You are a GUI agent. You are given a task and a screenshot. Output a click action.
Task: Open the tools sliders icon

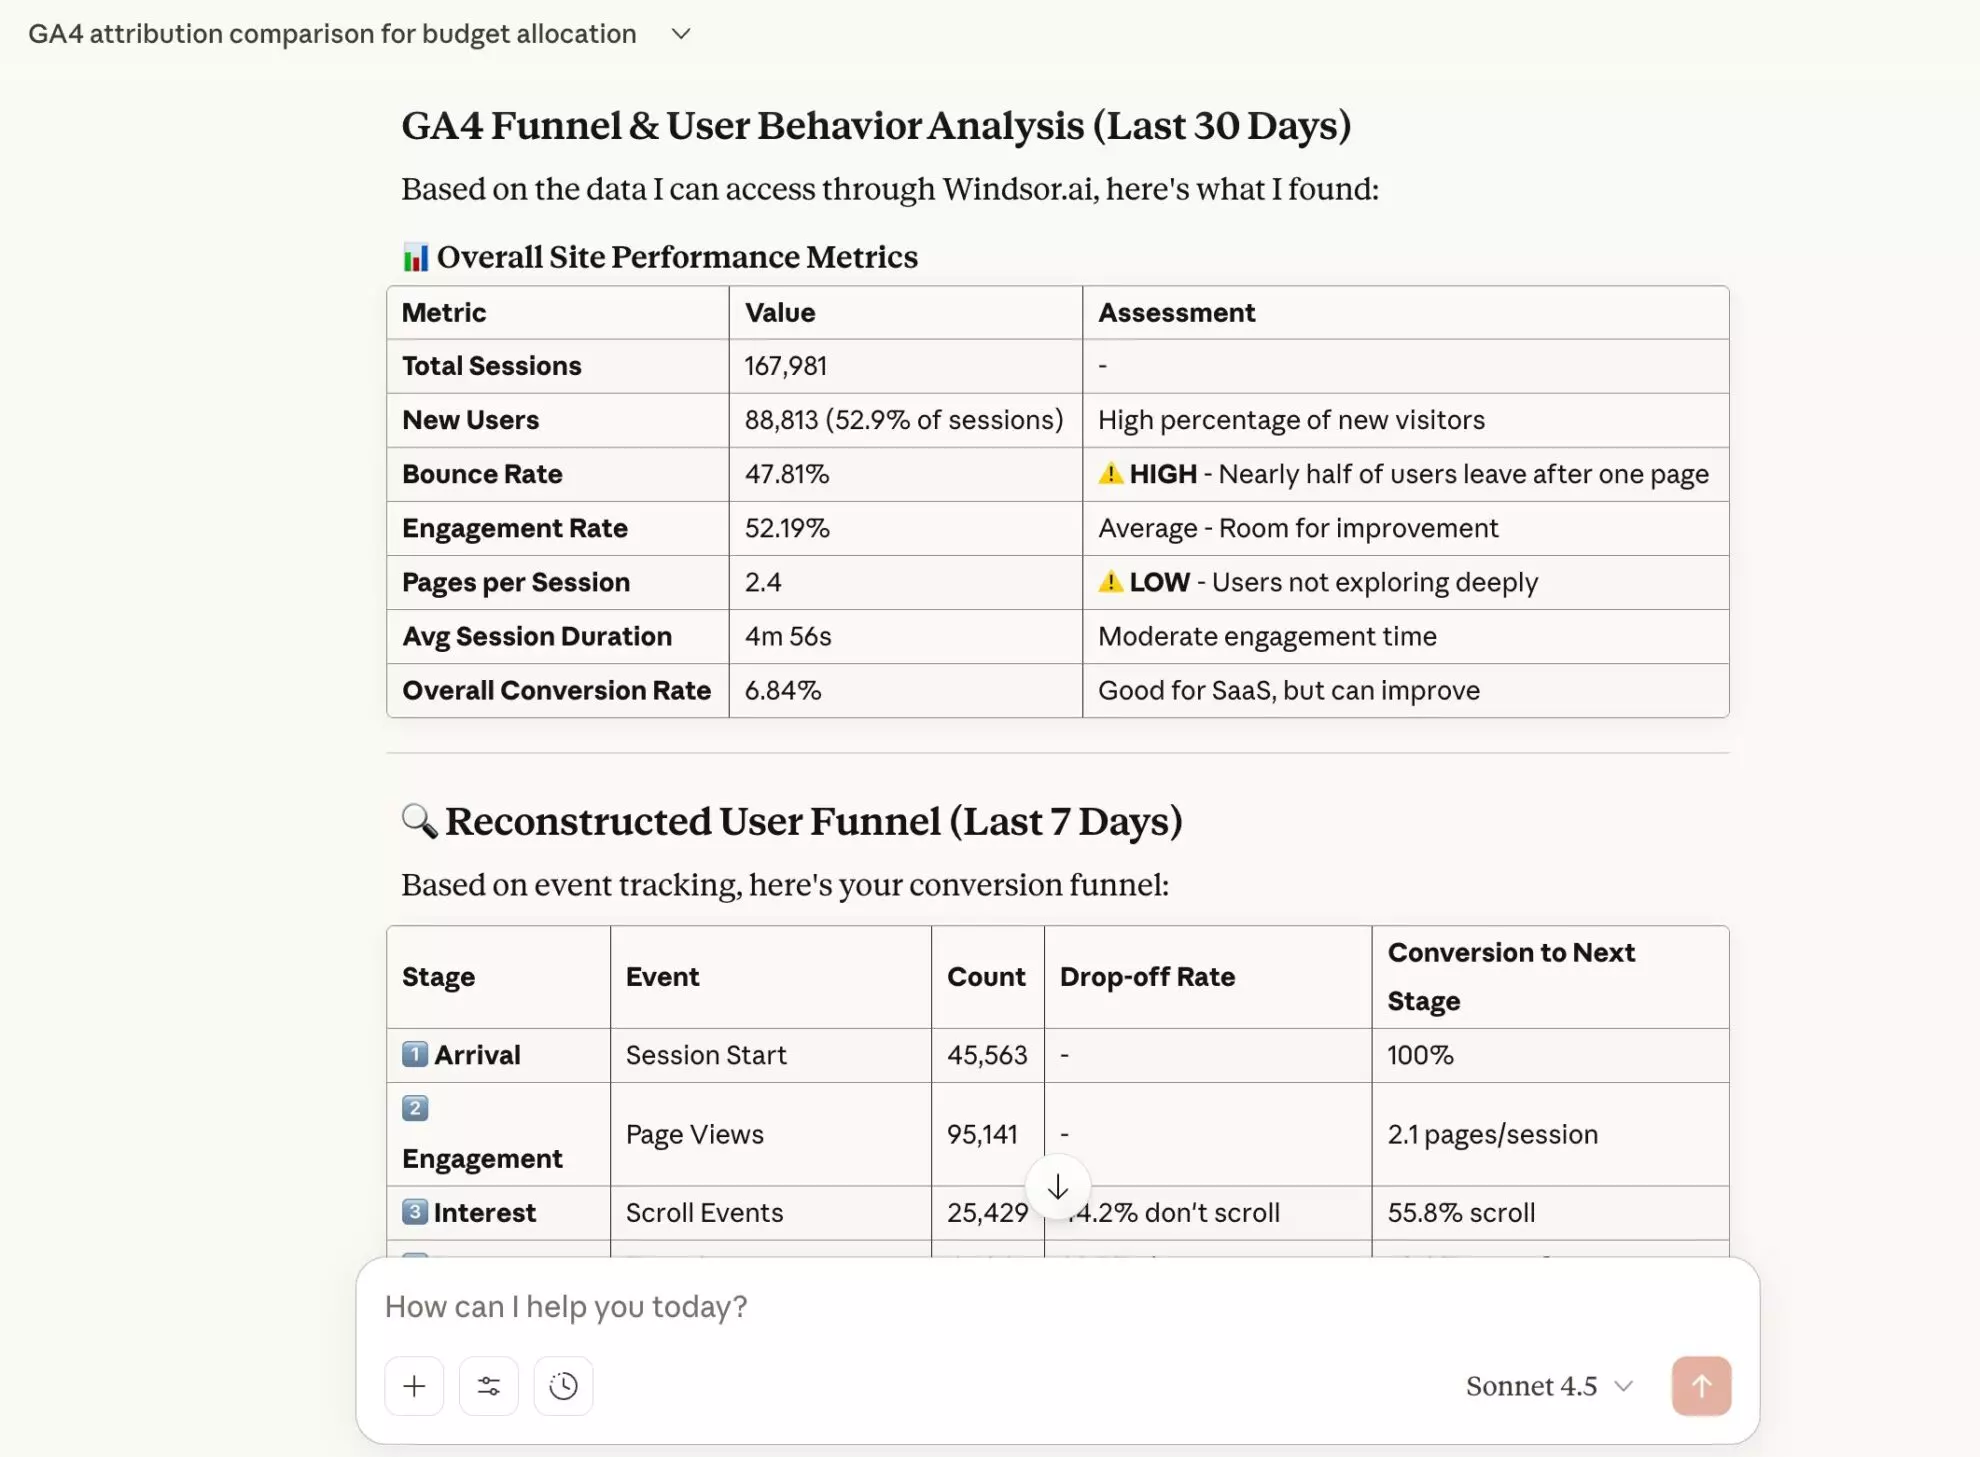click(x=488, y=1386)
